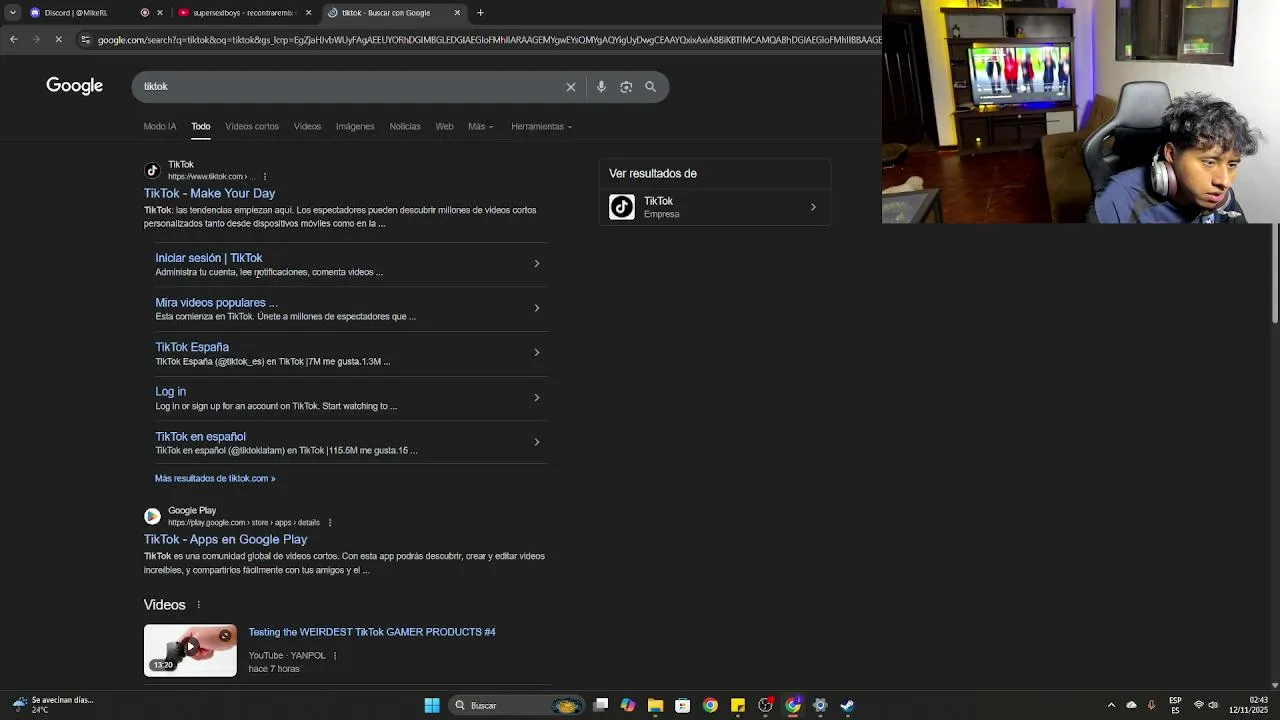
Task: Click the Google Play favicon
Action: pyautogui.click(x=152, y=516)
